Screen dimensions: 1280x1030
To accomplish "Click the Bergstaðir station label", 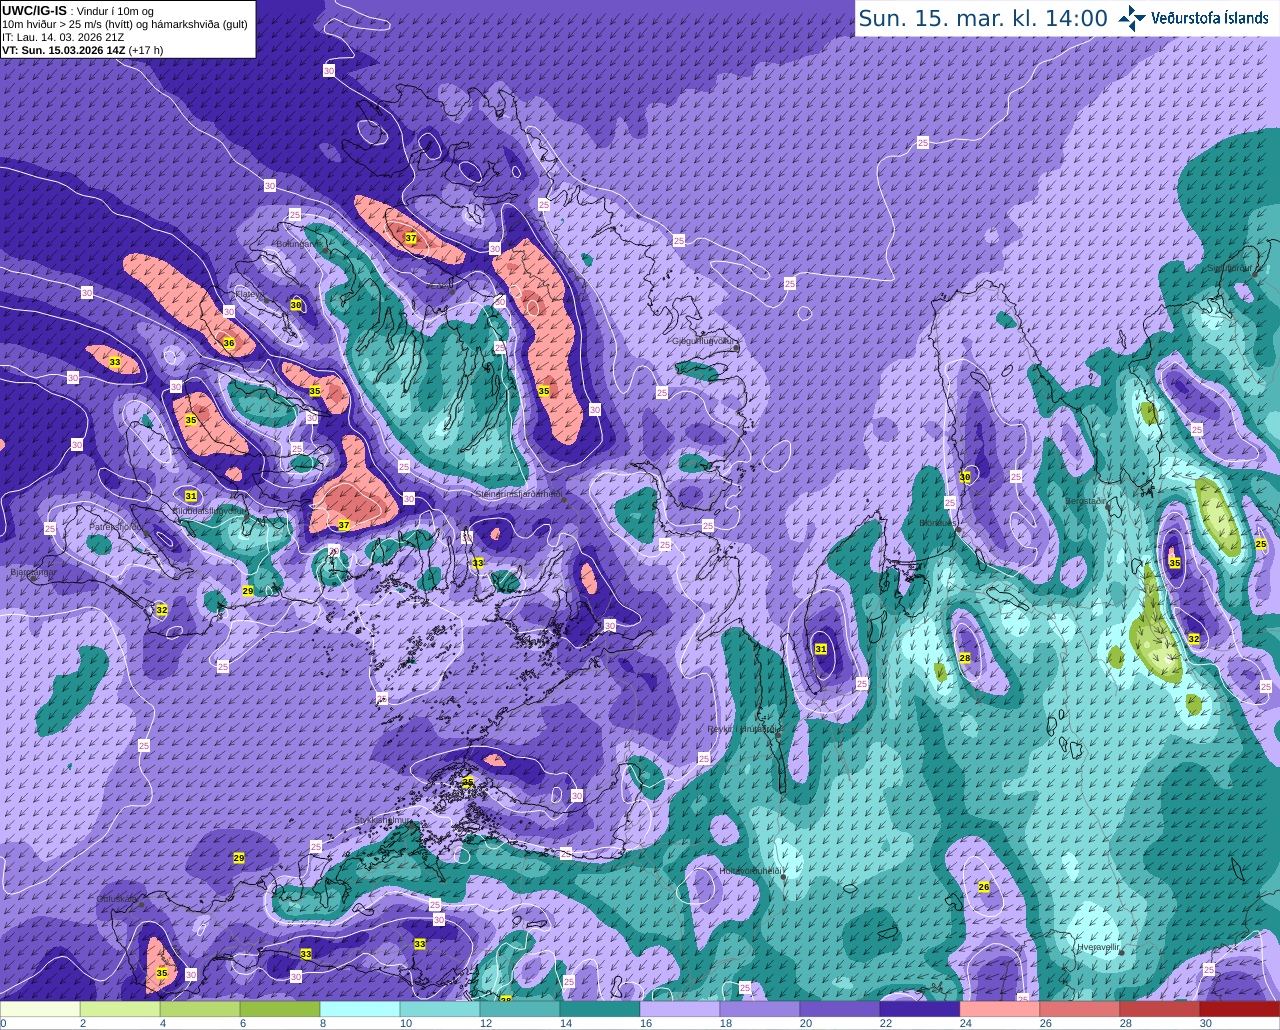I will [x=1086, y=500].
